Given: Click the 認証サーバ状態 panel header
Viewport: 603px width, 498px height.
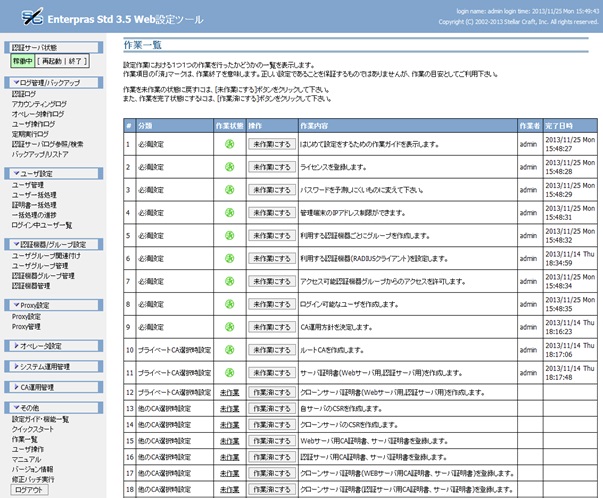Looking at the screenshot, I should pyautogui.click(x=53, y=48).
